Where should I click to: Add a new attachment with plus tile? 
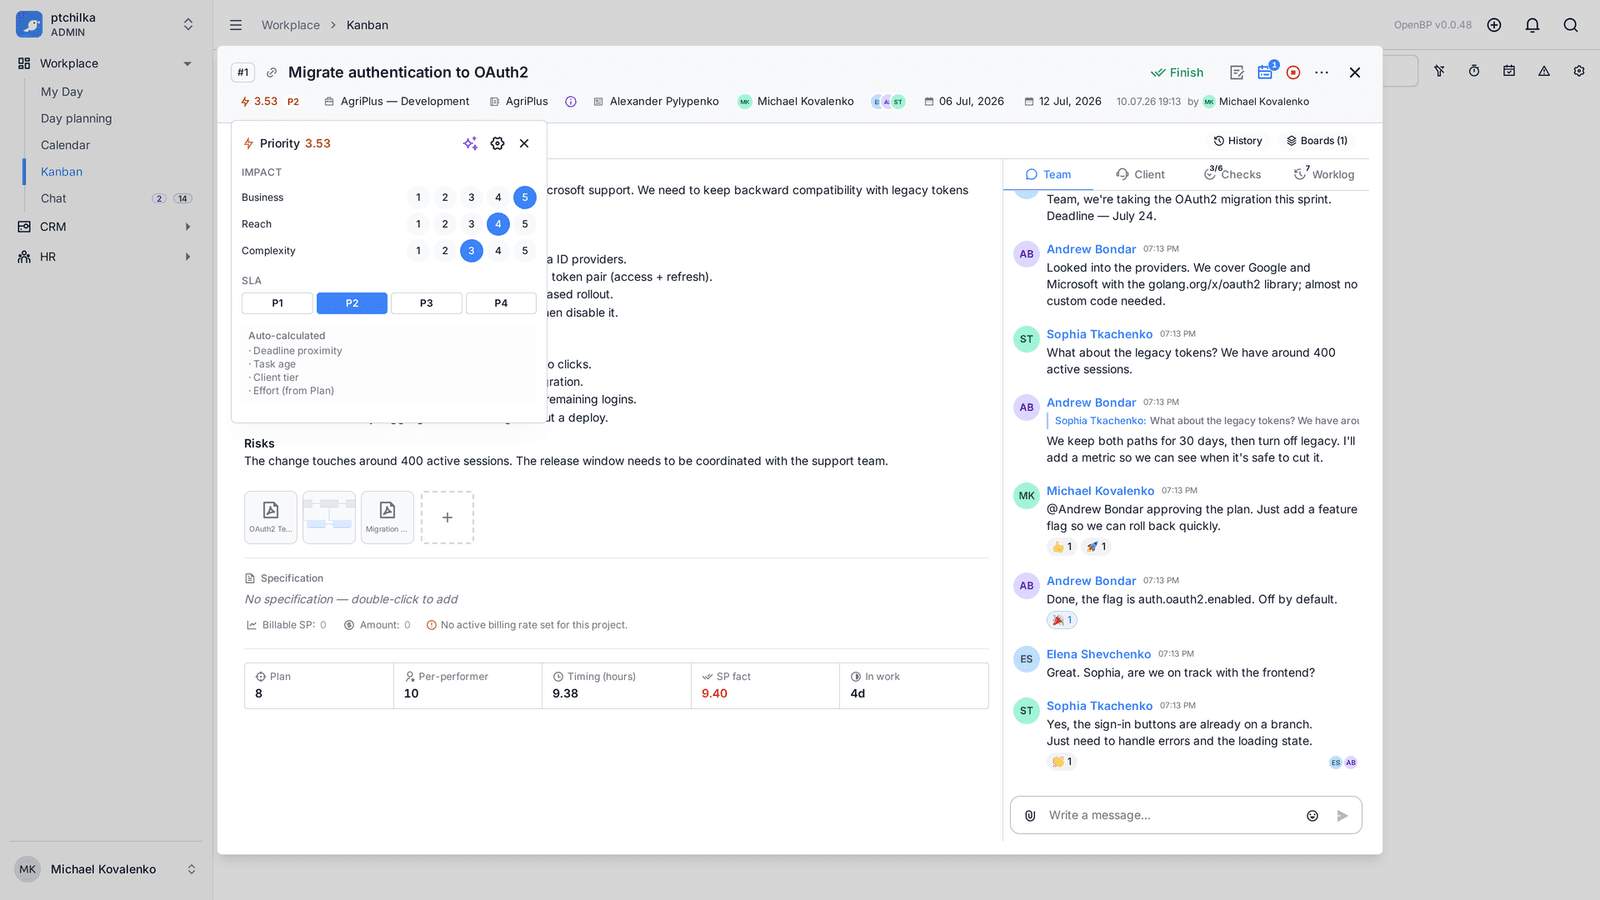(x=447, y=517)
